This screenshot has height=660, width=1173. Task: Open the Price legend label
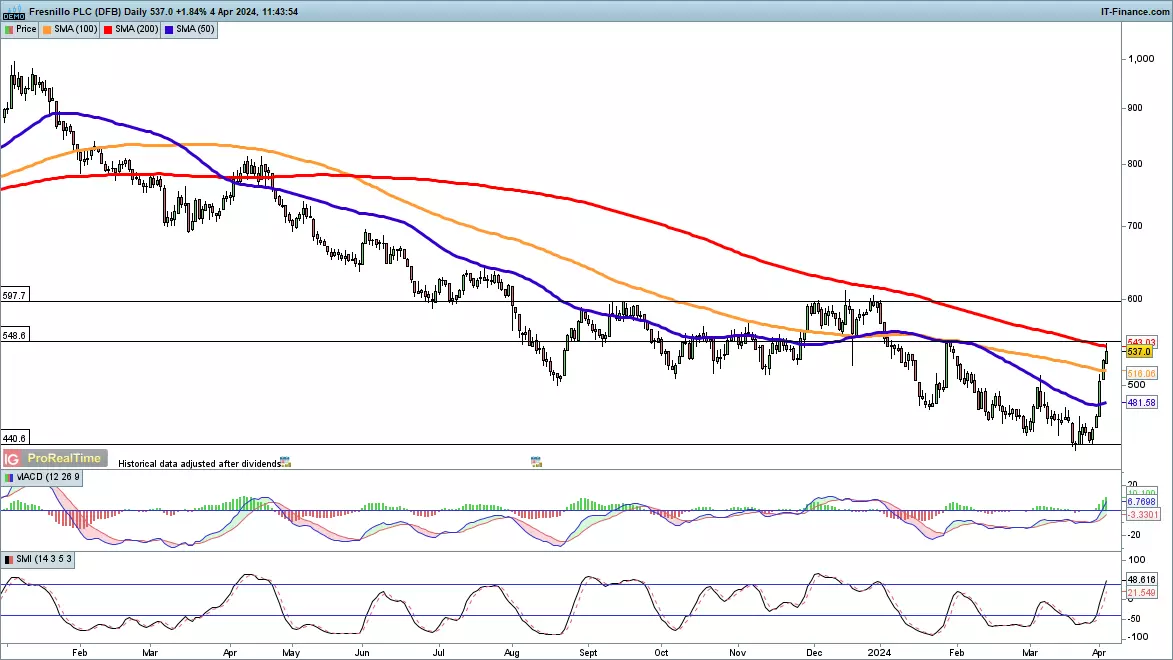pos(26,29)
